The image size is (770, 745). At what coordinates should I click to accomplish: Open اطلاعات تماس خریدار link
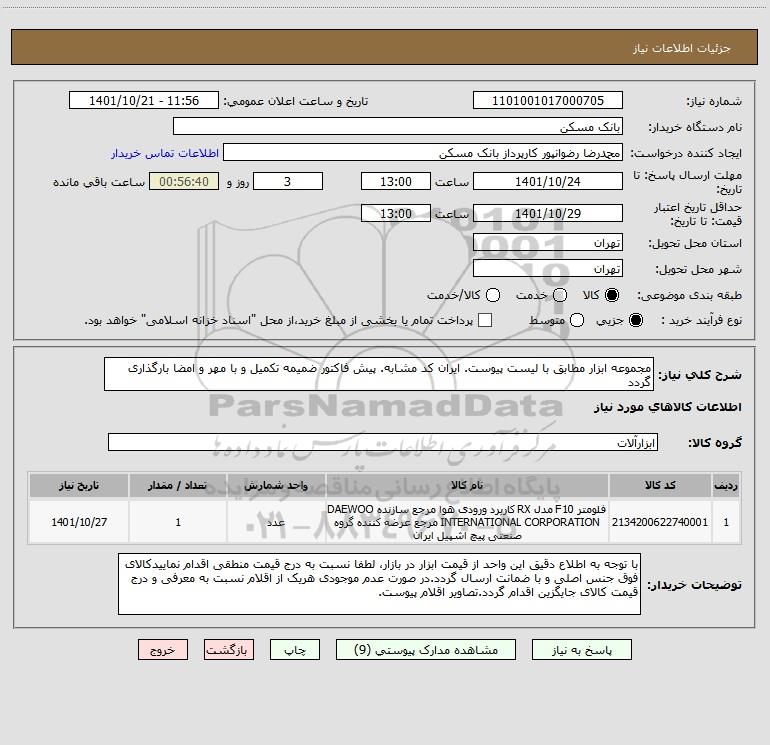click(x=165, y=153)
